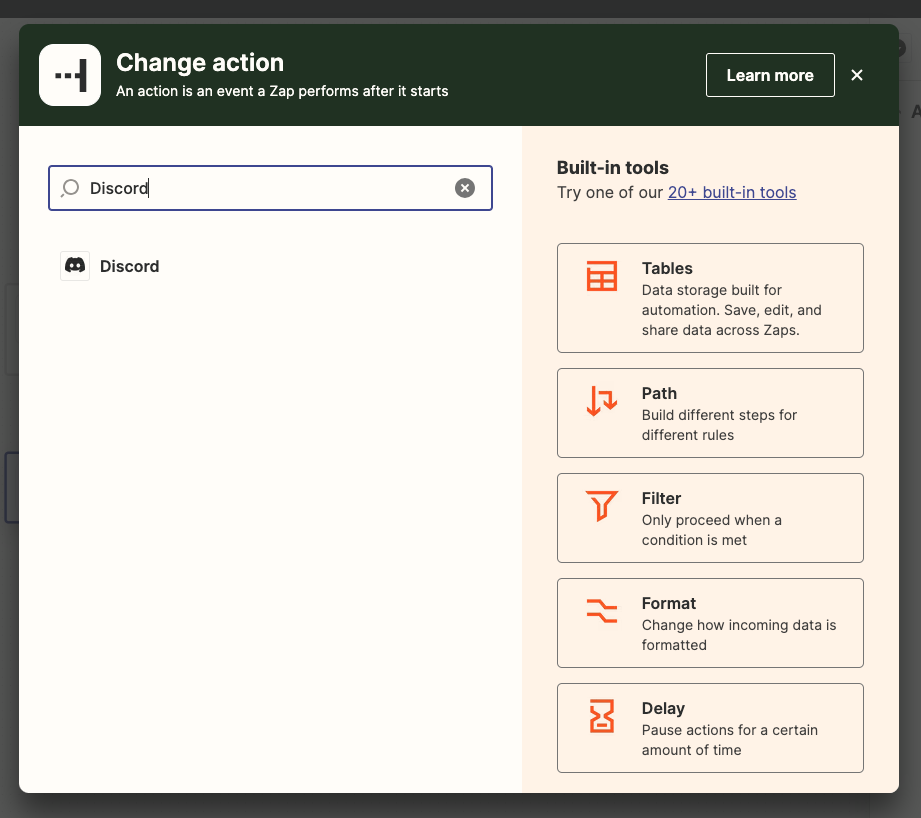This screenshot has width=921, height=818.
Task: Click 'Pause actions for a certain amount' text
Action: [x=730, y=740]
